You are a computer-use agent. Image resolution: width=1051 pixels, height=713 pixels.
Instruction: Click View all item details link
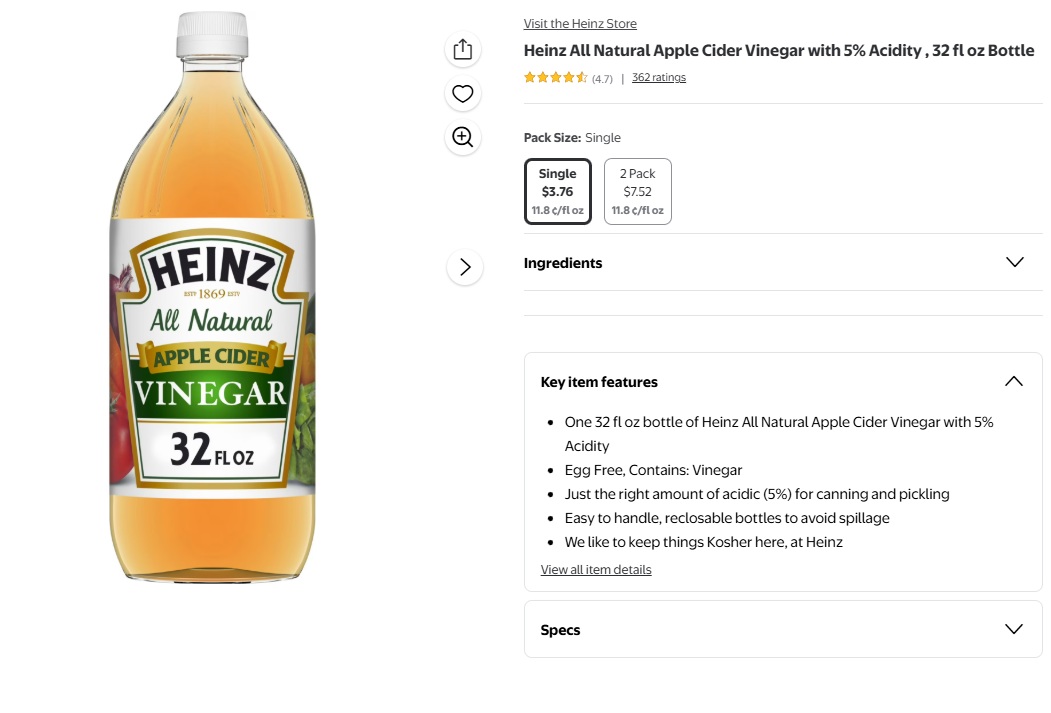[596, 570]
